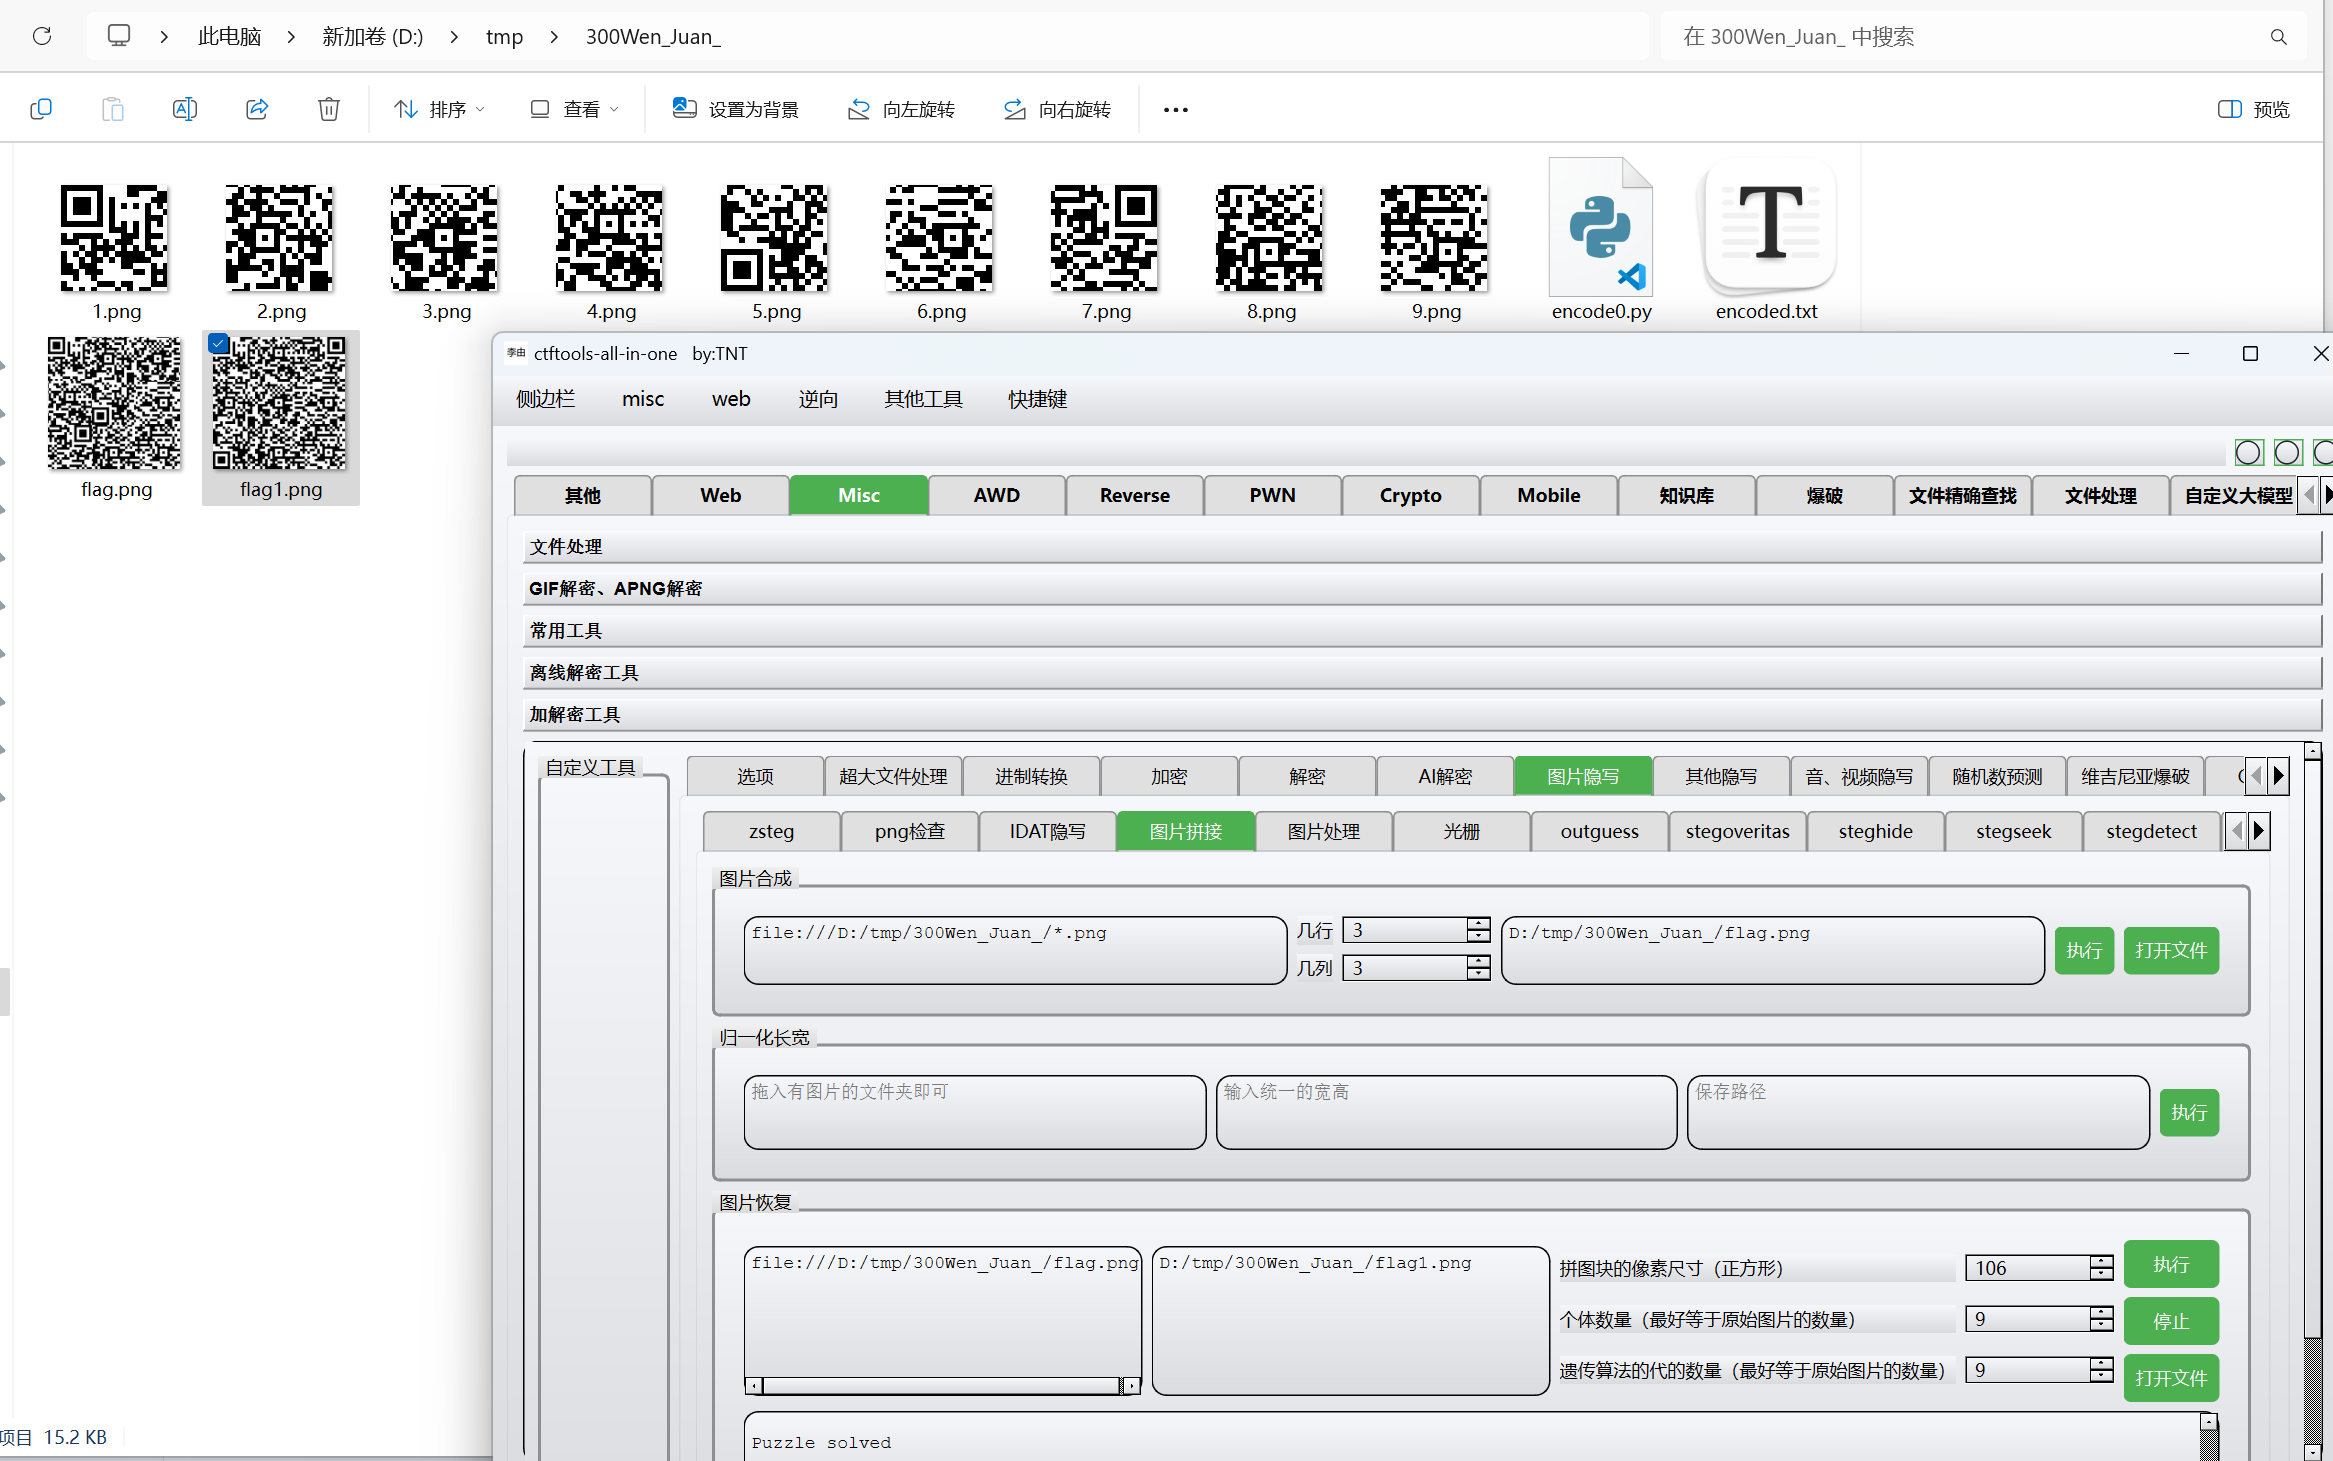The width and height of the screenshot is (2333, 1461).
Task: Select the 1.png QR thumbnail
Action: click(115, 238)
